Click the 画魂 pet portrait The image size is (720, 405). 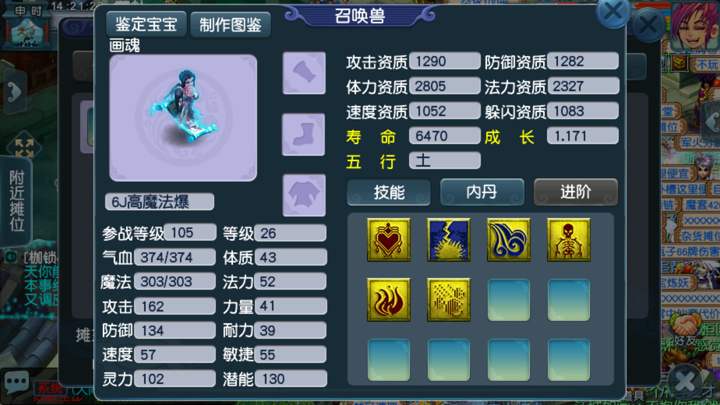(x=183, y=118)
